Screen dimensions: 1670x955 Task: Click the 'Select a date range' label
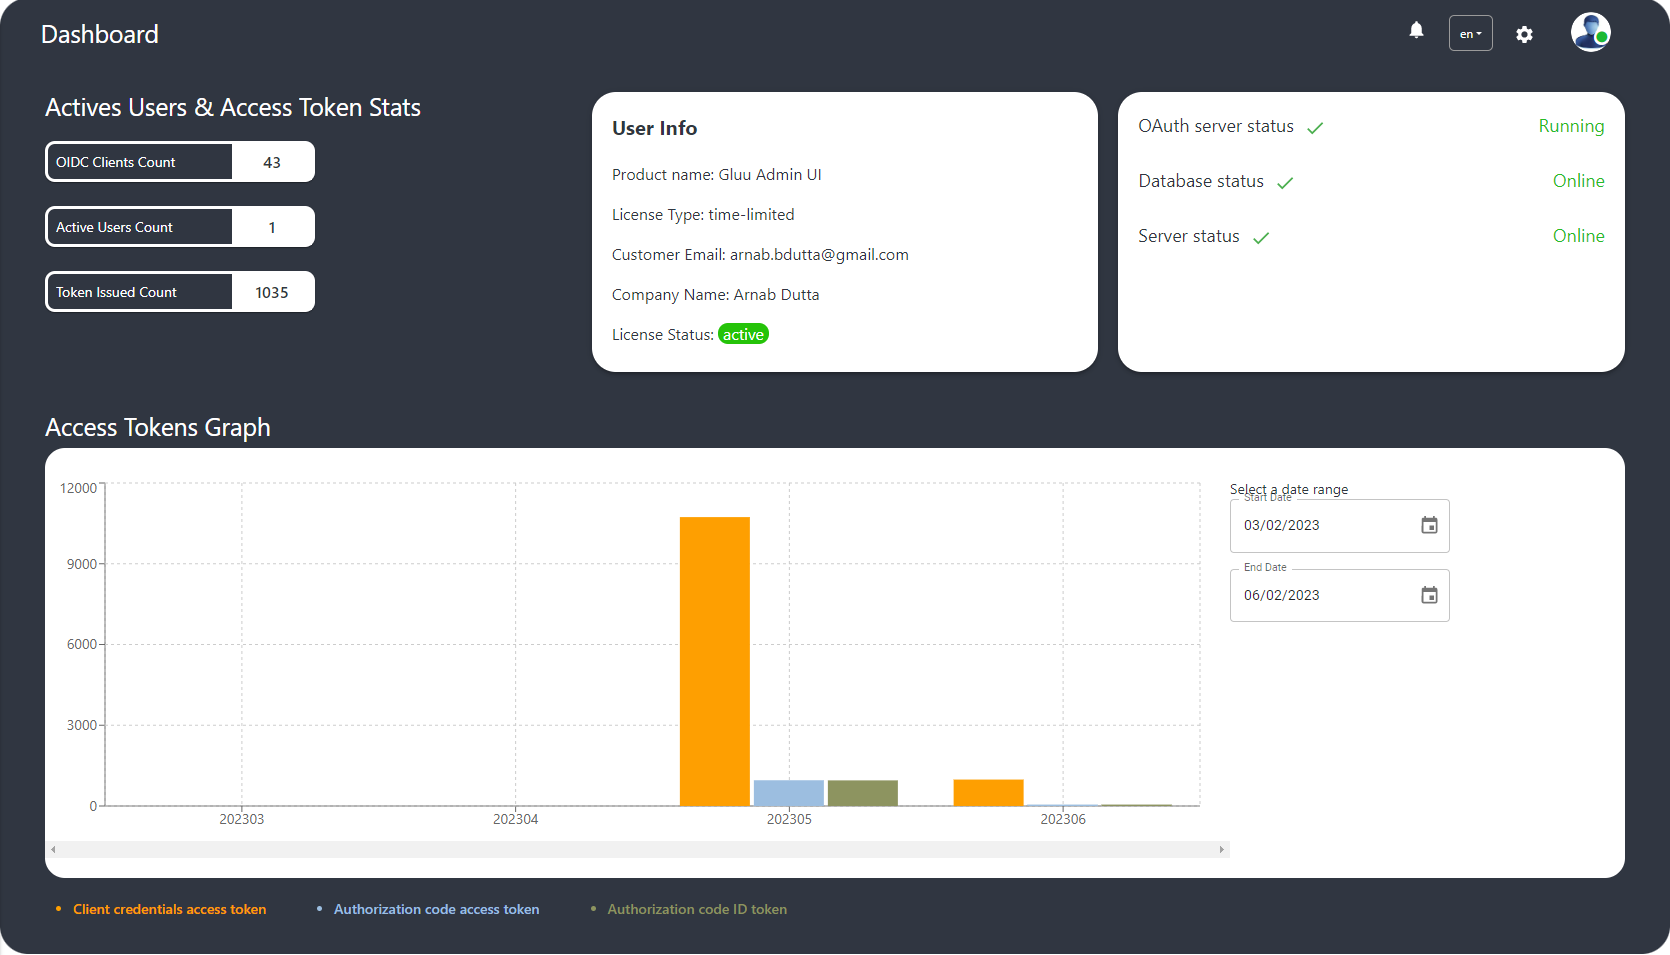click(1289, 489)
